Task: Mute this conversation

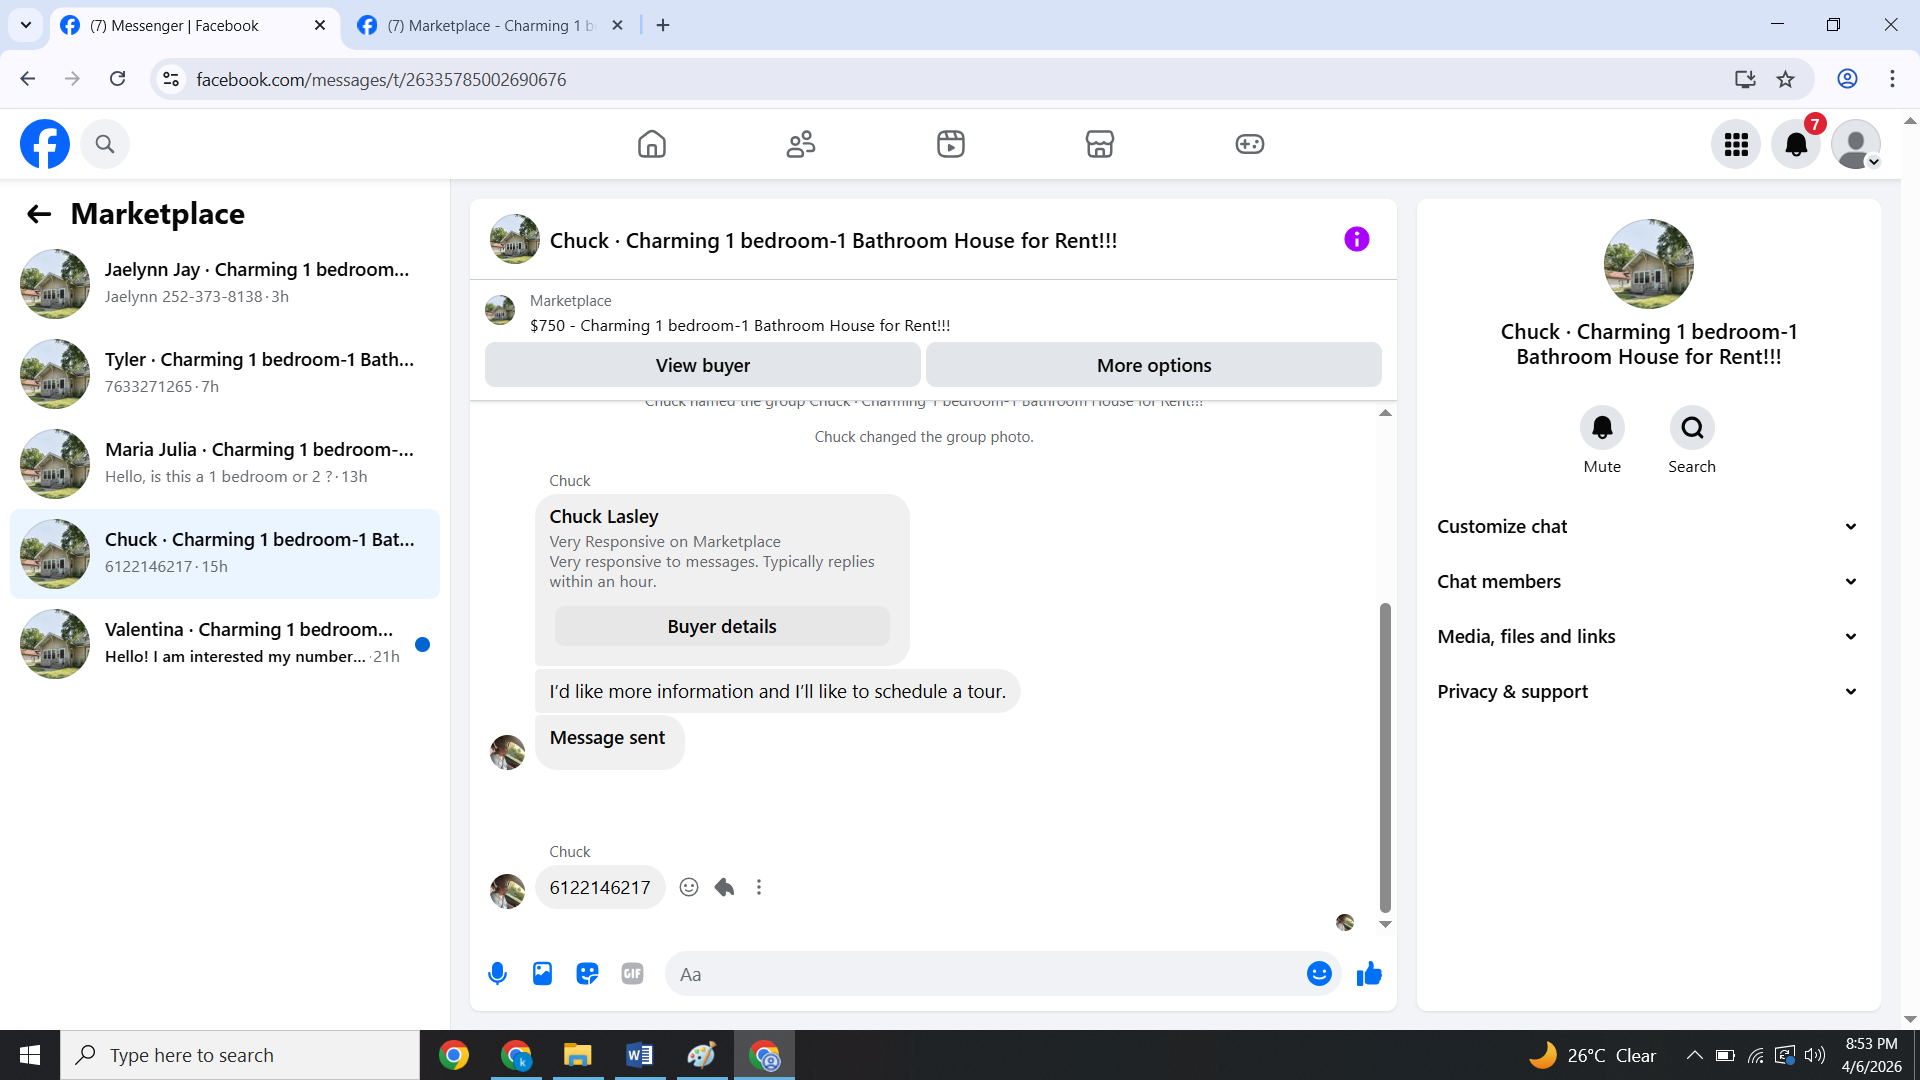Action: (x=1602, y=428)
